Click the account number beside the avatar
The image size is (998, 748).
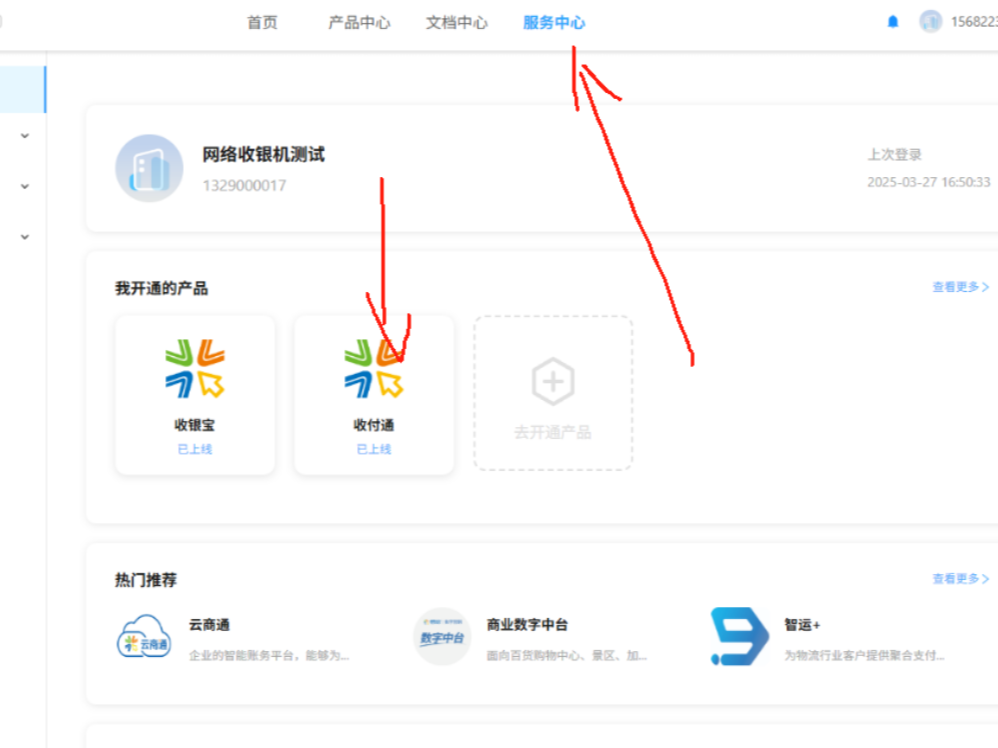coord(973,22)
